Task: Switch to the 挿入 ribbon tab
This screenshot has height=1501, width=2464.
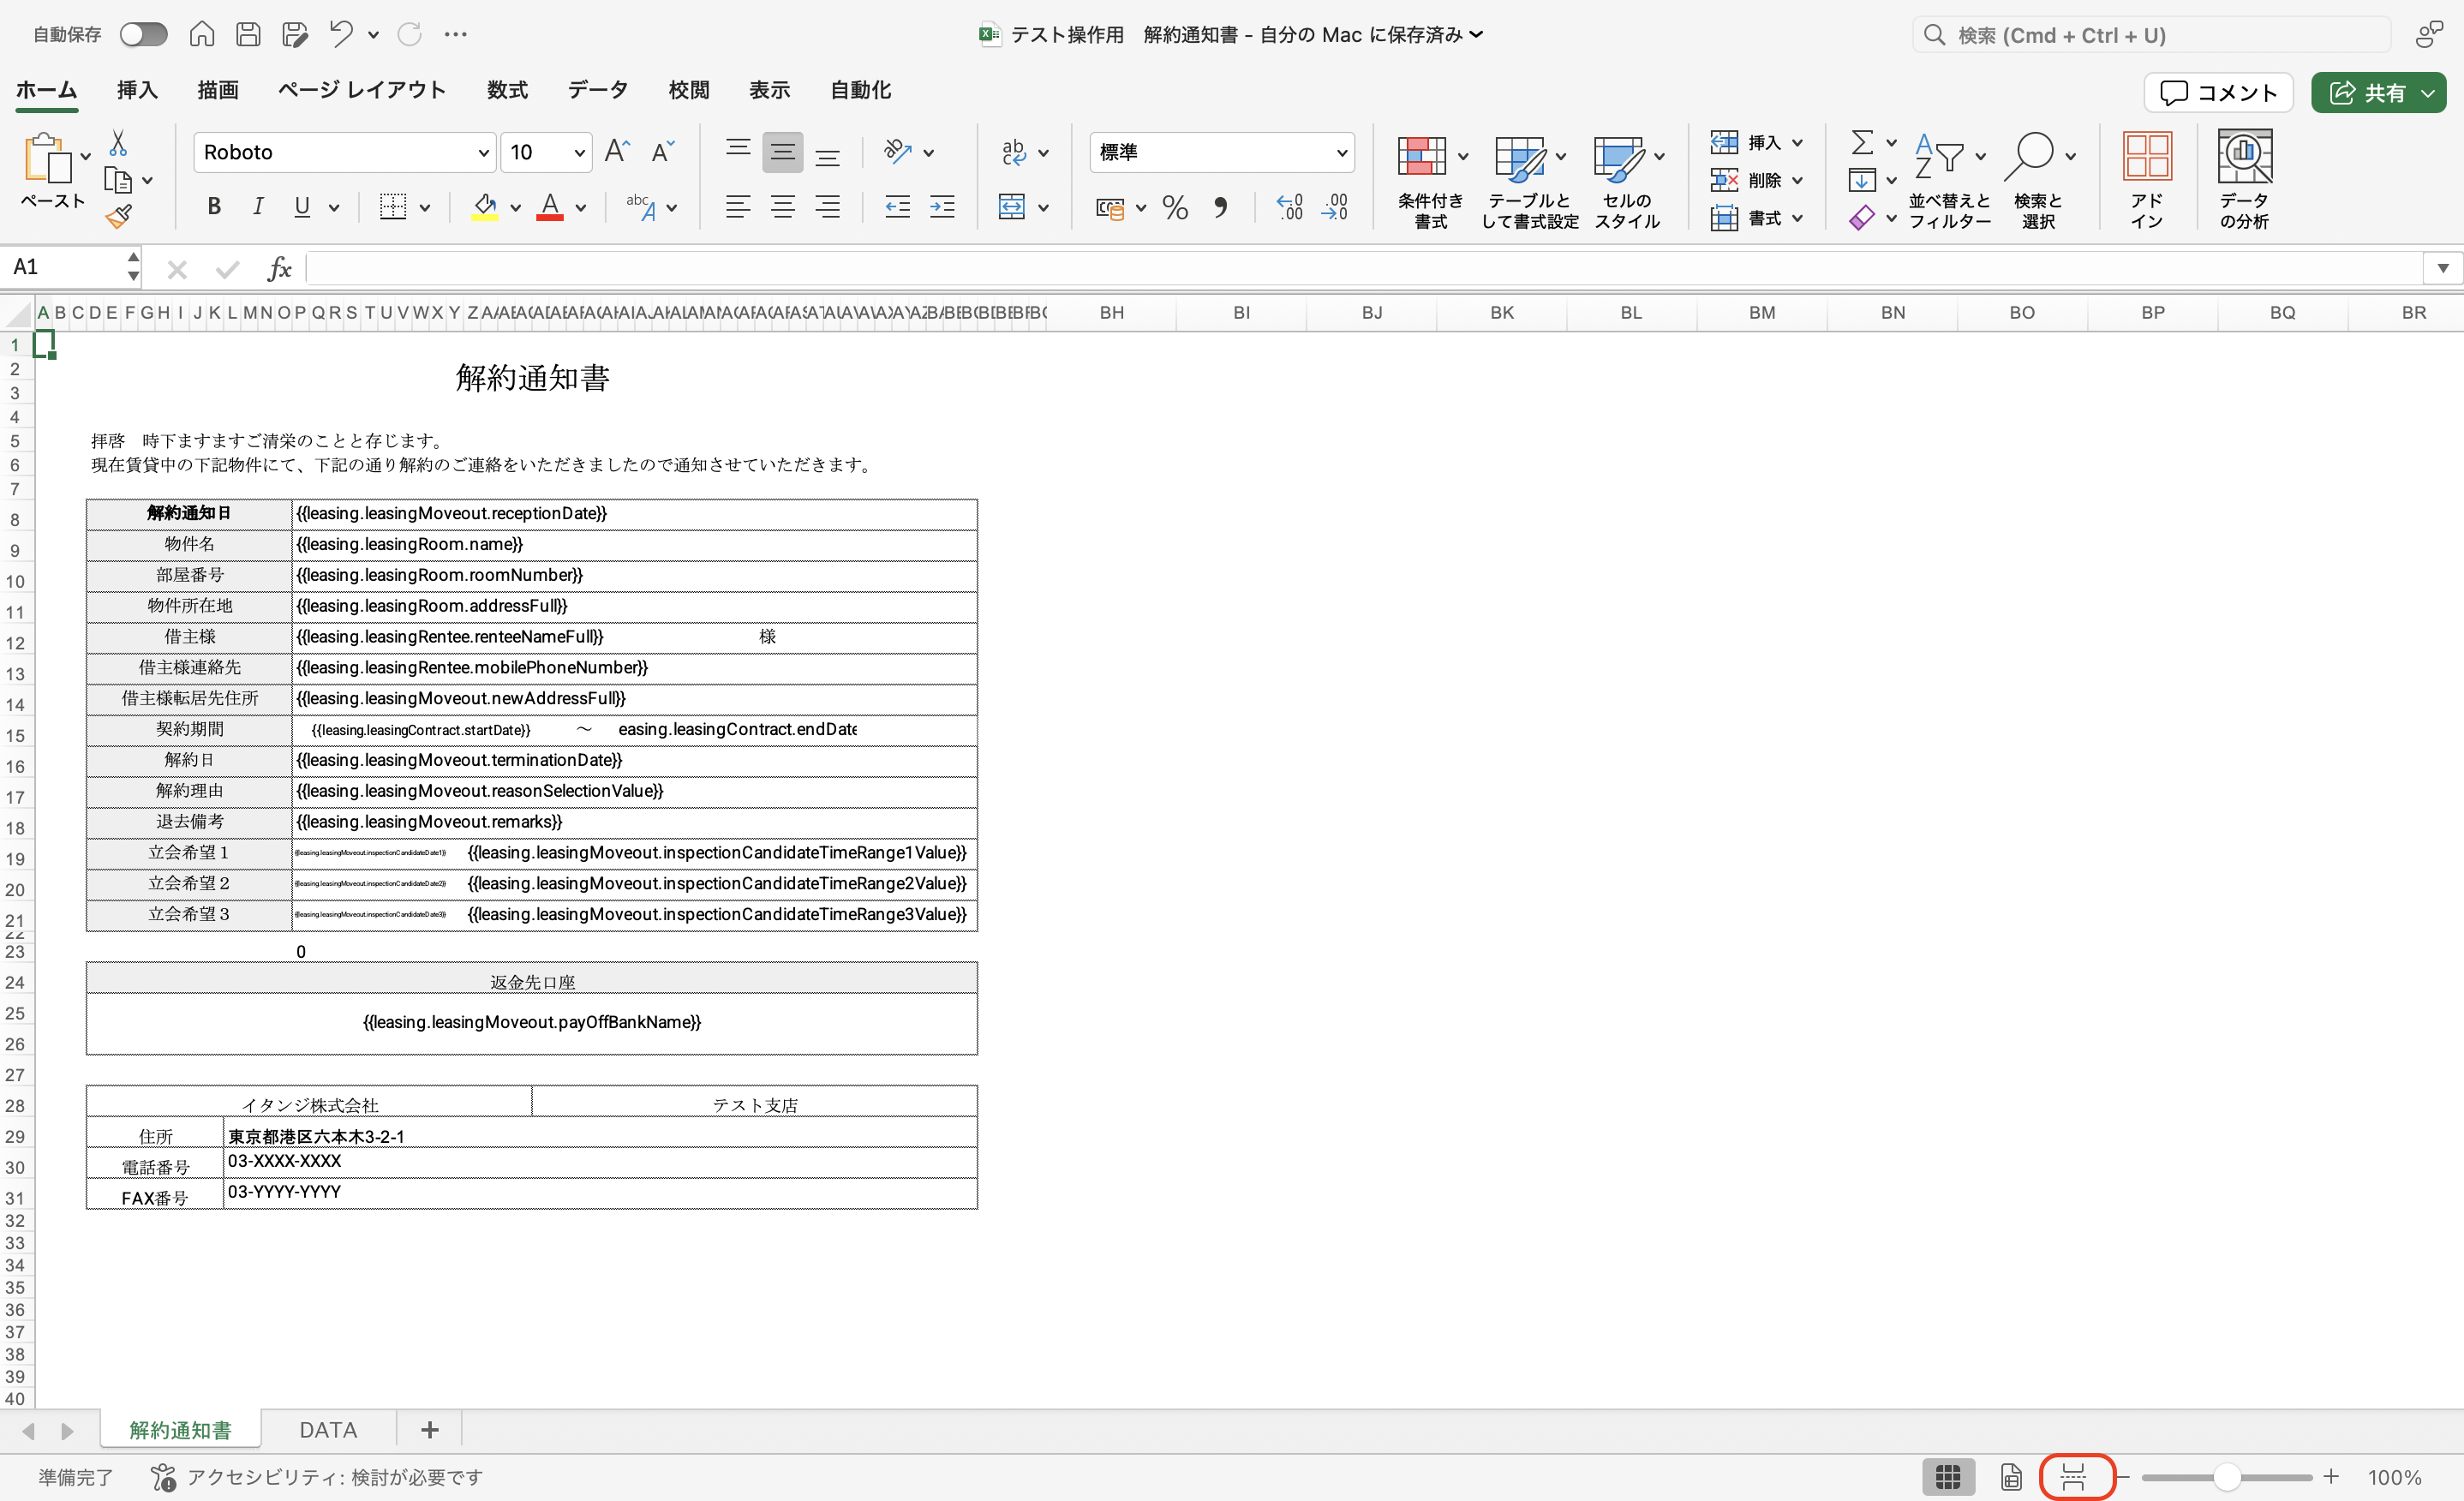Action: pyautogui.click(x=137, y=90)
